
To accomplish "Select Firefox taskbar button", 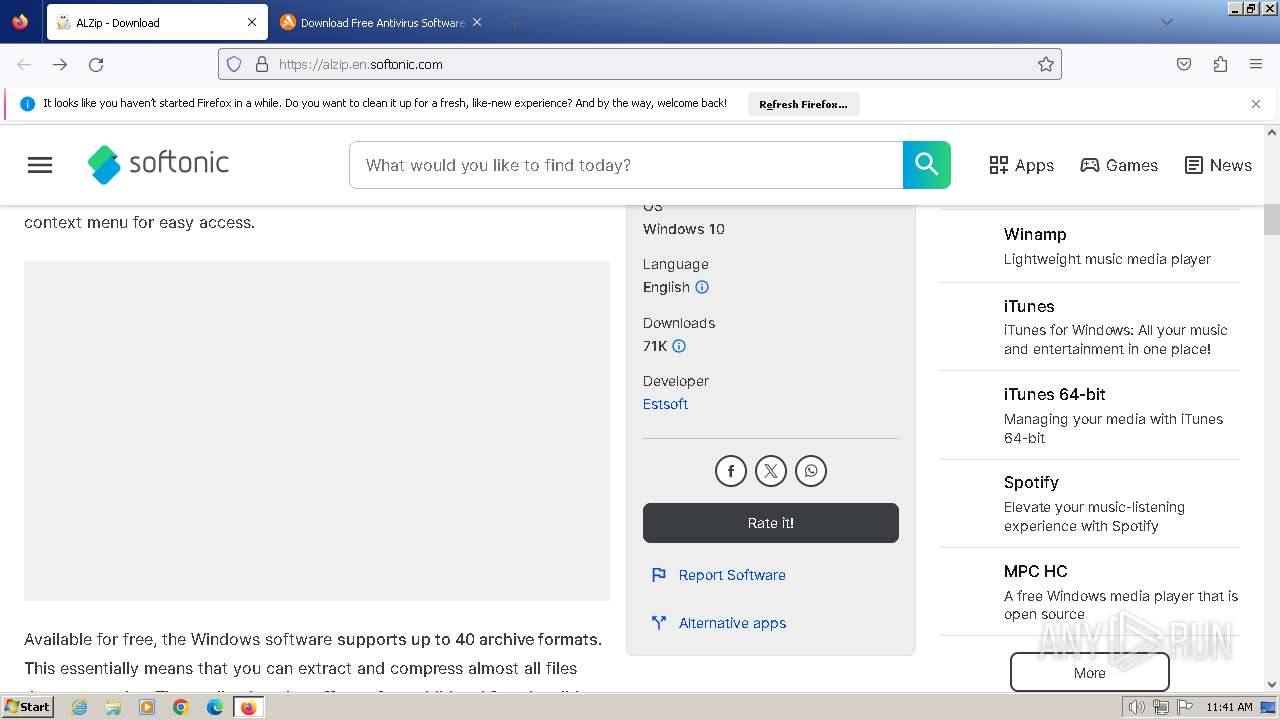I will pos(248,707).
